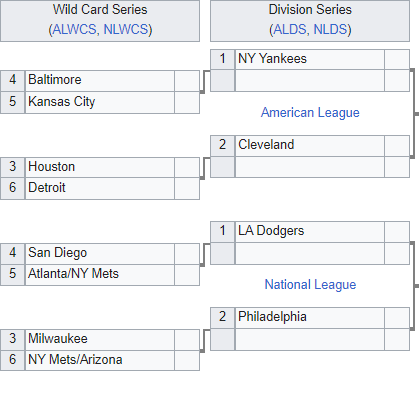Select the Atlanta/NY Mets team cell
This screenshot has width=419, height=396.
[x=100, y=275]
